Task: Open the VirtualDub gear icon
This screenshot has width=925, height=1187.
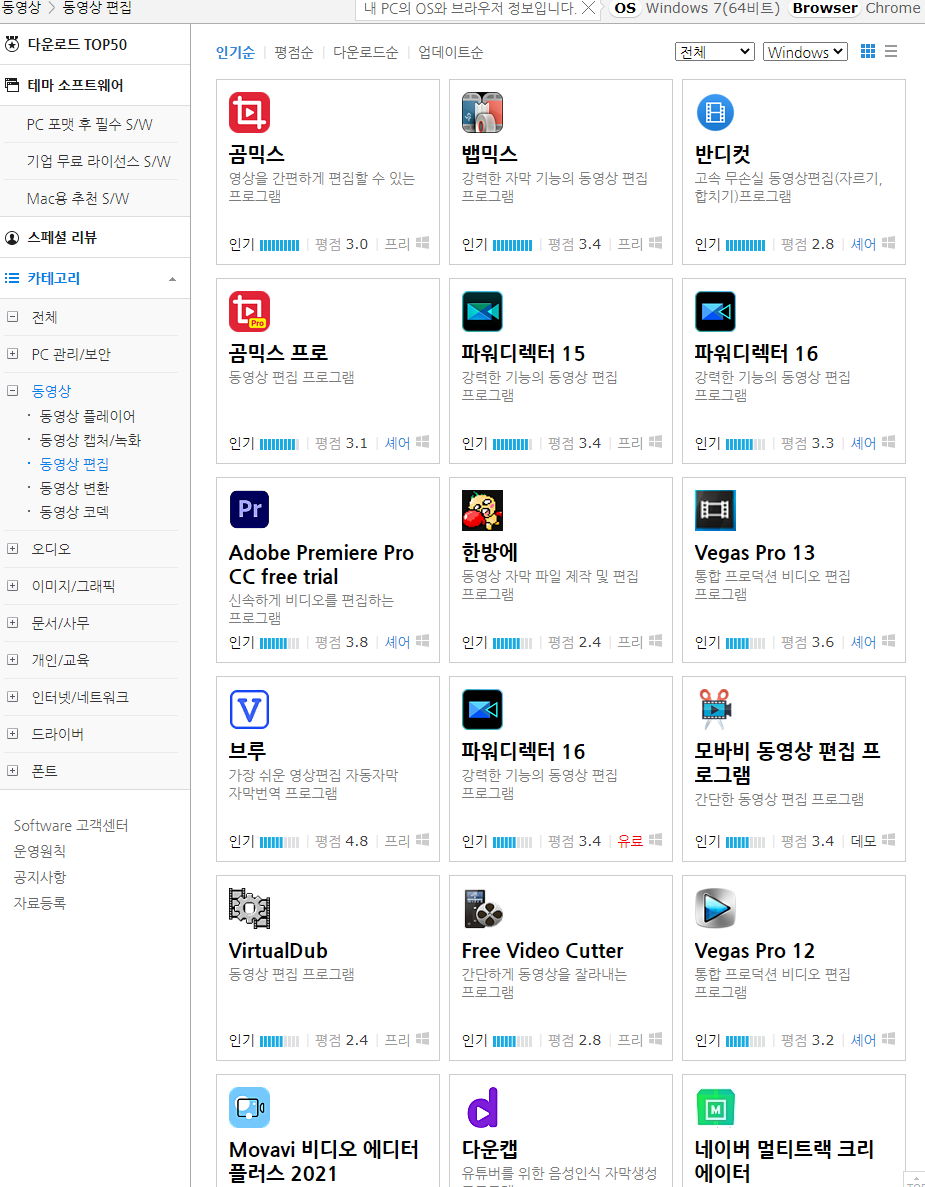Action: 249,908
